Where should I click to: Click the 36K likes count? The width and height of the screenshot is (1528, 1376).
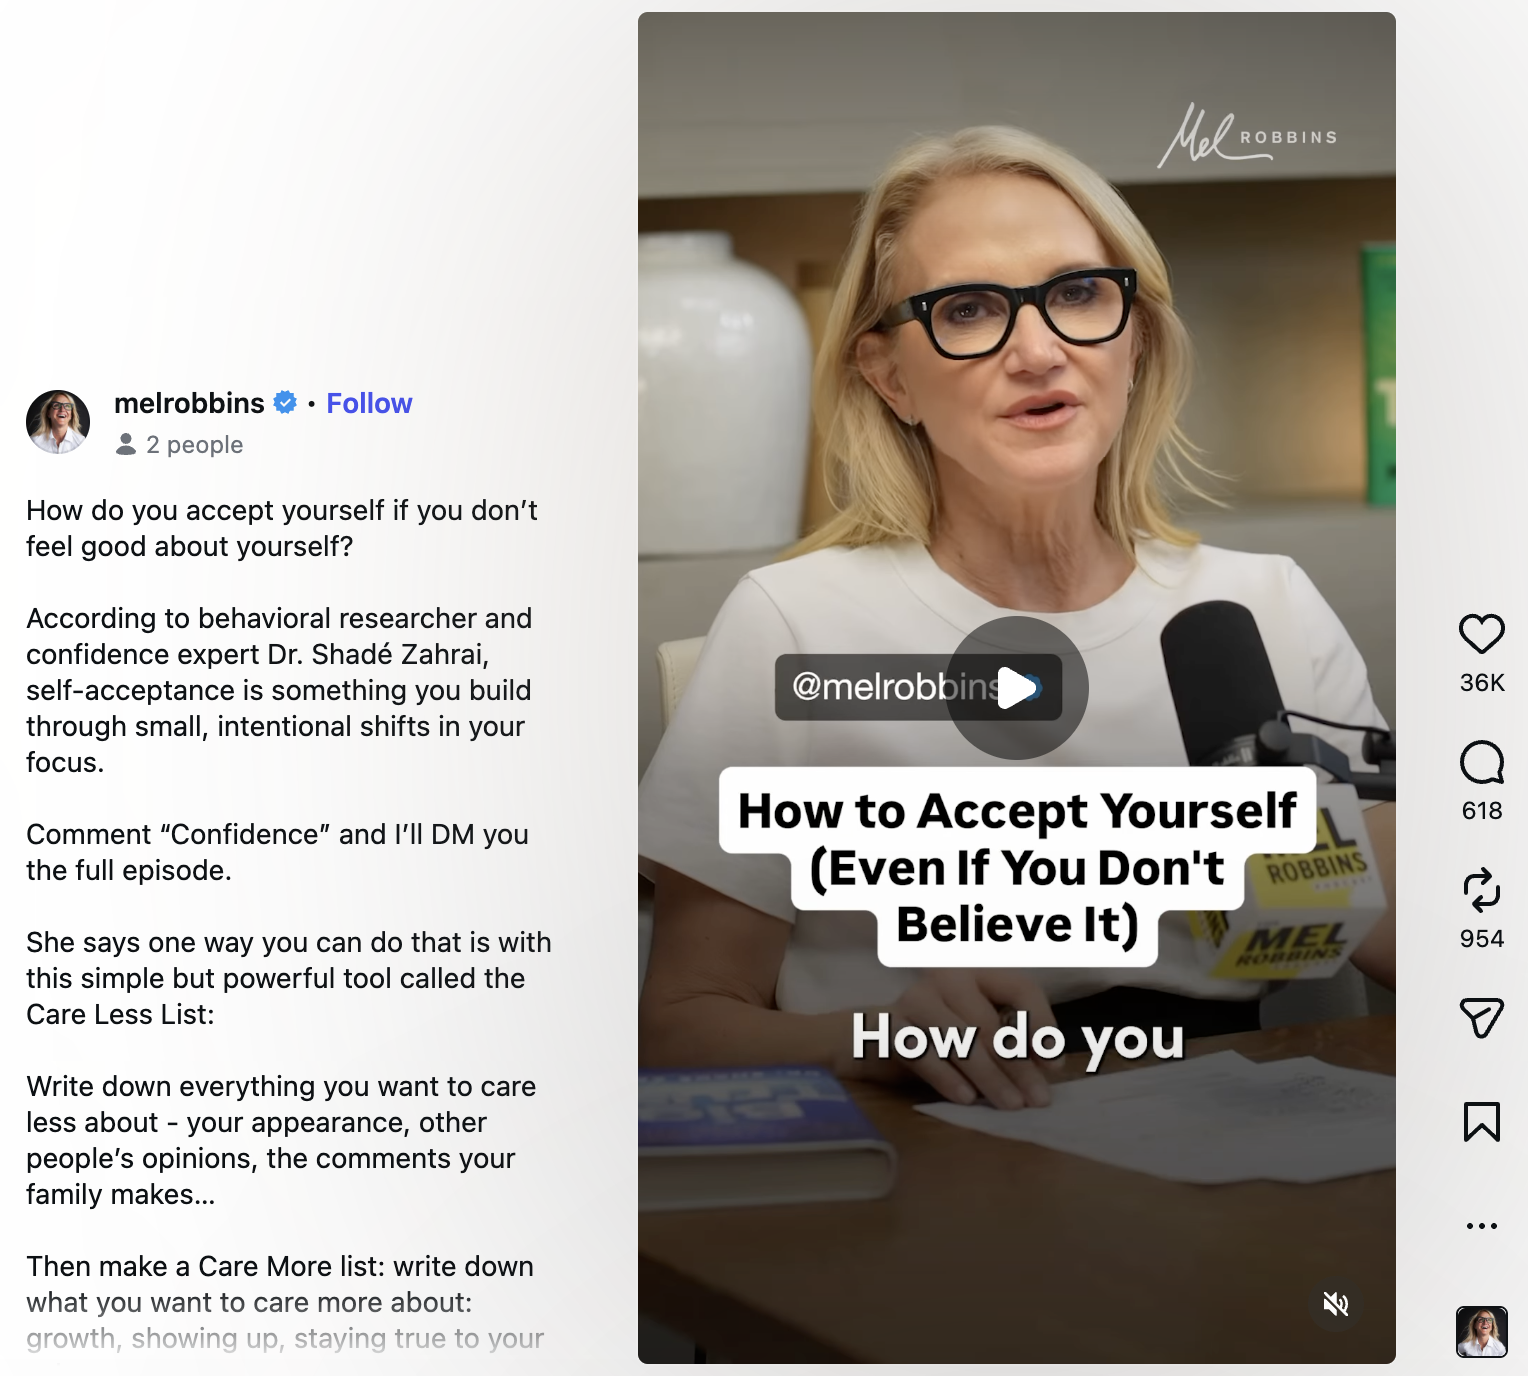(1482, 682)
